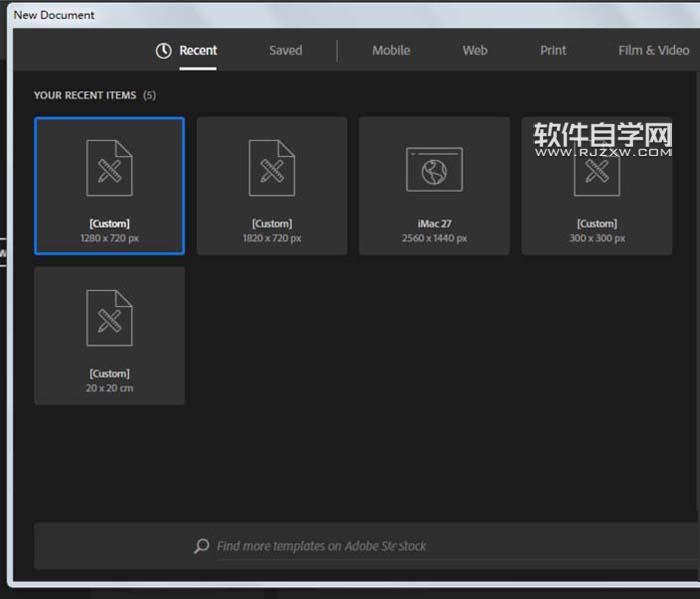Image resolution: width=700 pixels, height=599 pixels.
Task: Click the globe browser icon on iMac 27
Action: pyautogui.click(x=434, y=170)
